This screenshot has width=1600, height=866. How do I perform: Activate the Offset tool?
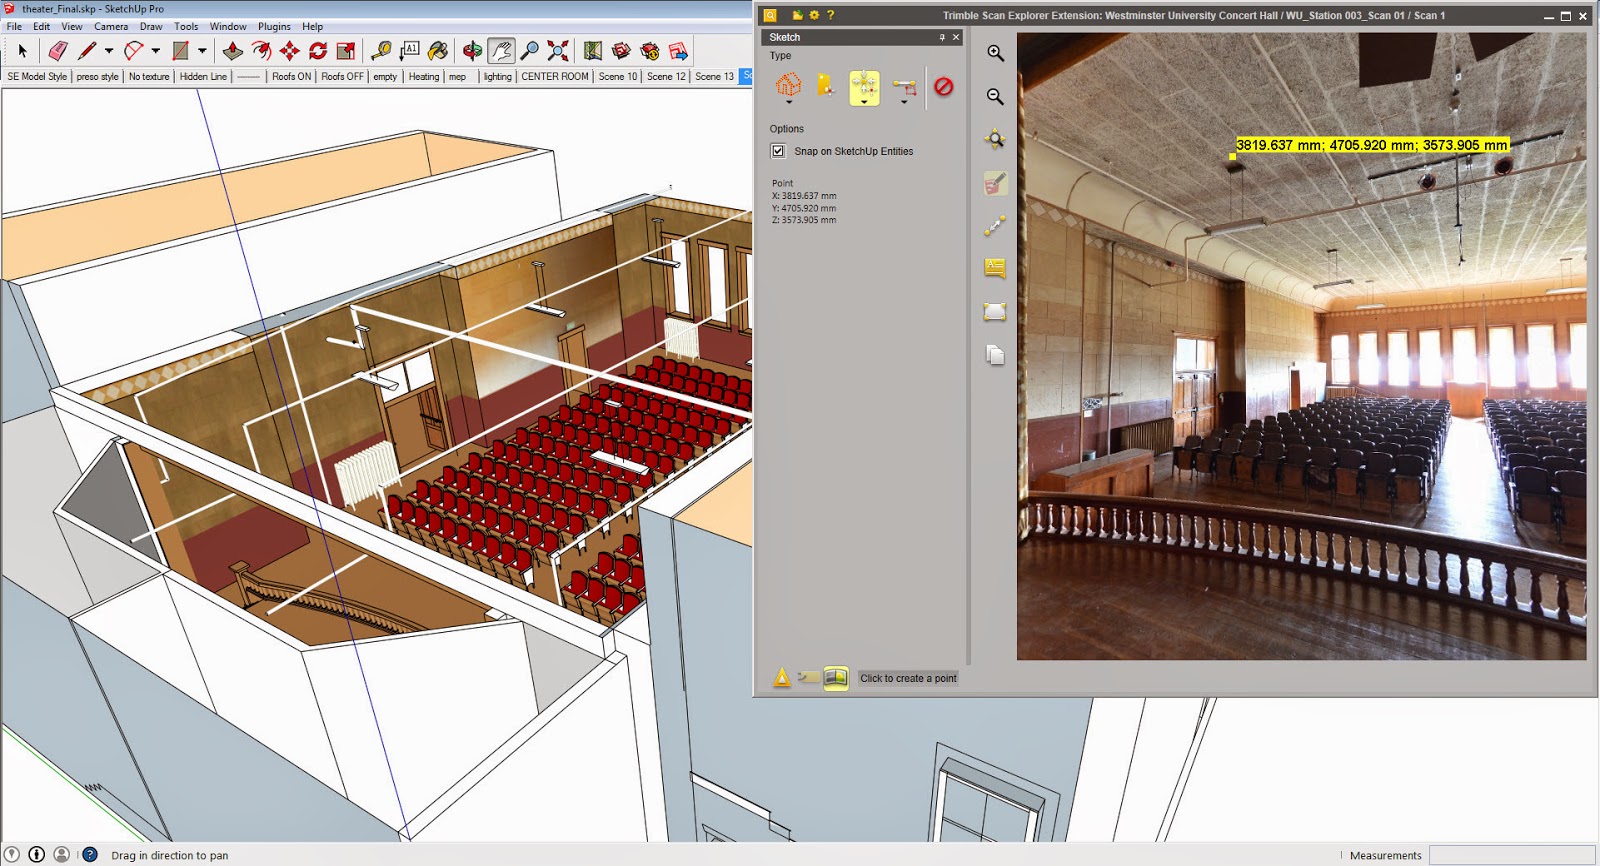click(x=261, y=51)
